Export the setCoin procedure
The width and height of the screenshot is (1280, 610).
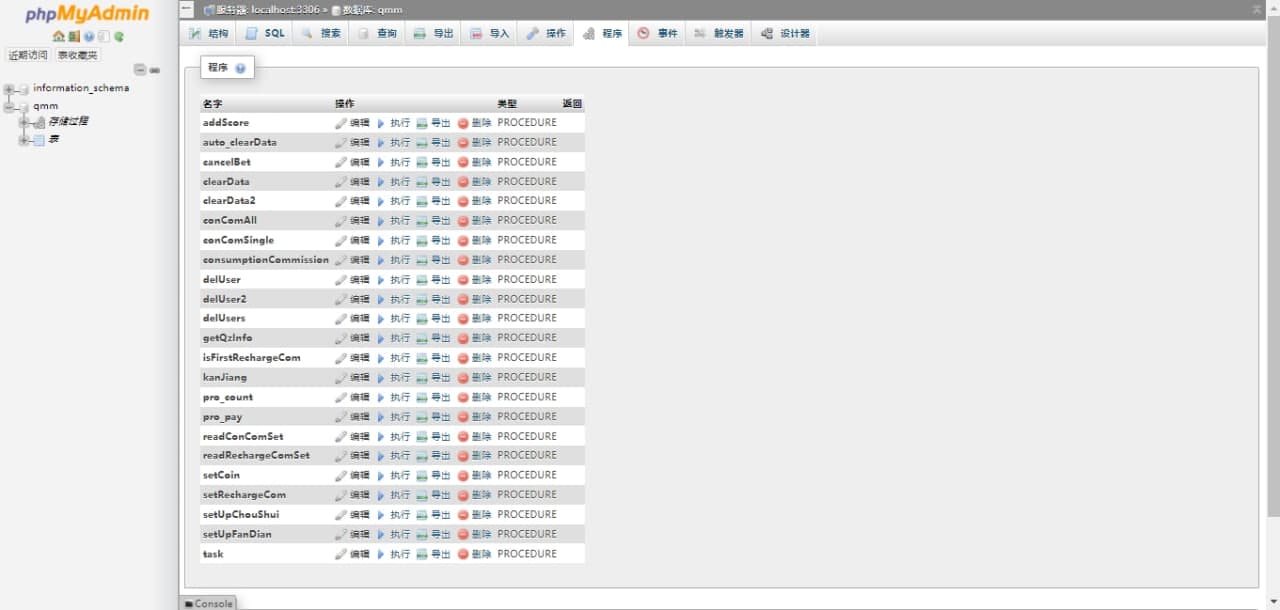click(x=434, y=475)
